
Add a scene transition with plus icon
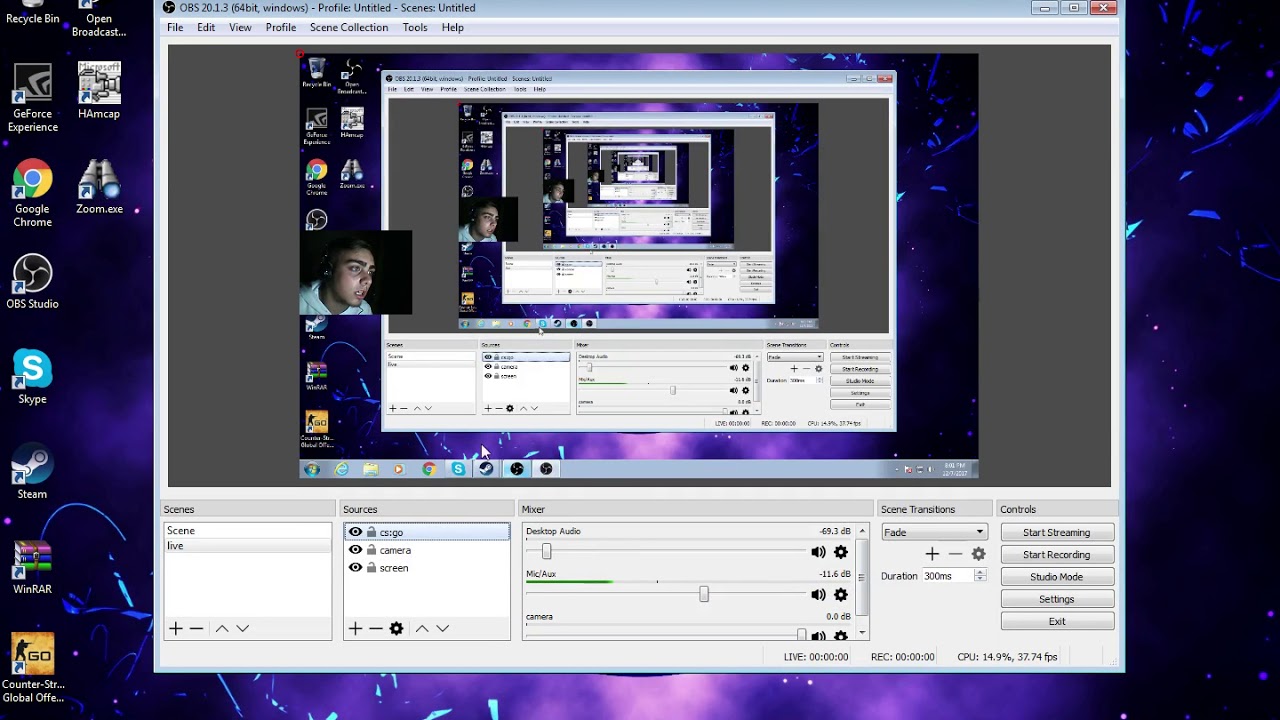click(x=932, y=554)
